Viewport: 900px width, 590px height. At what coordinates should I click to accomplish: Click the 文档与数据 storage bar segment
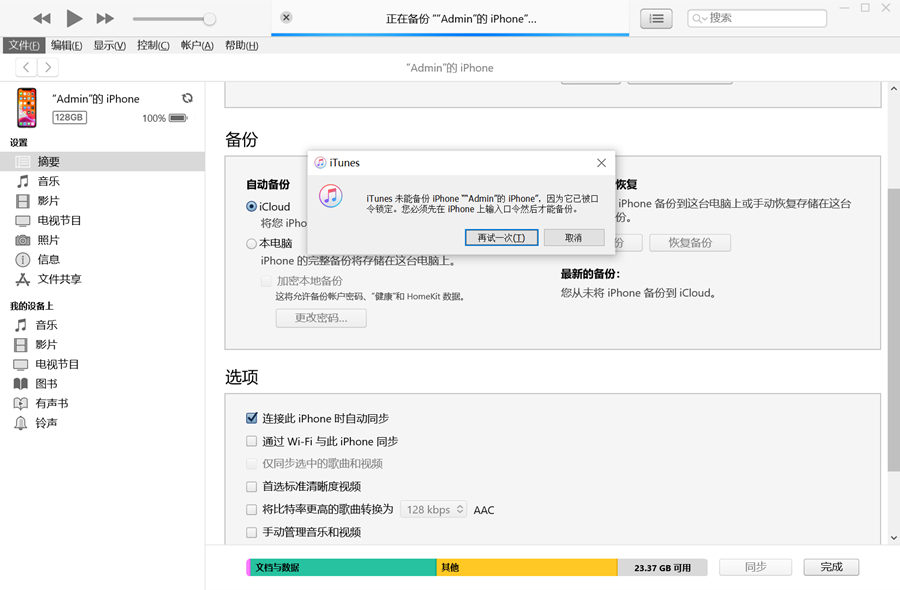(343, 567)
